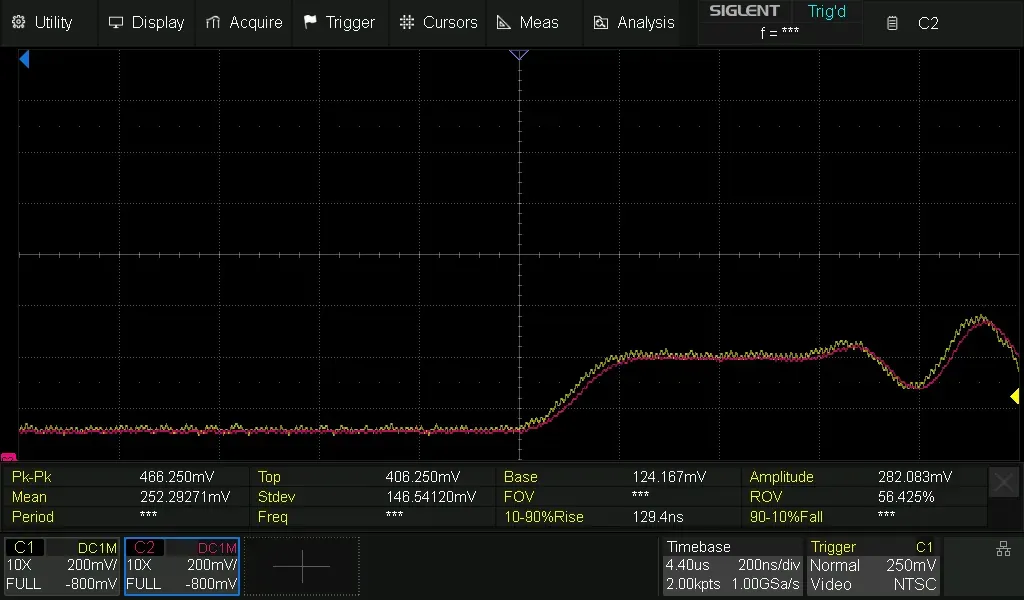The width and height of the screenshot is (1024, 600).
Task: Open the Trigger menu in top bar
Action: coord(338,22)
